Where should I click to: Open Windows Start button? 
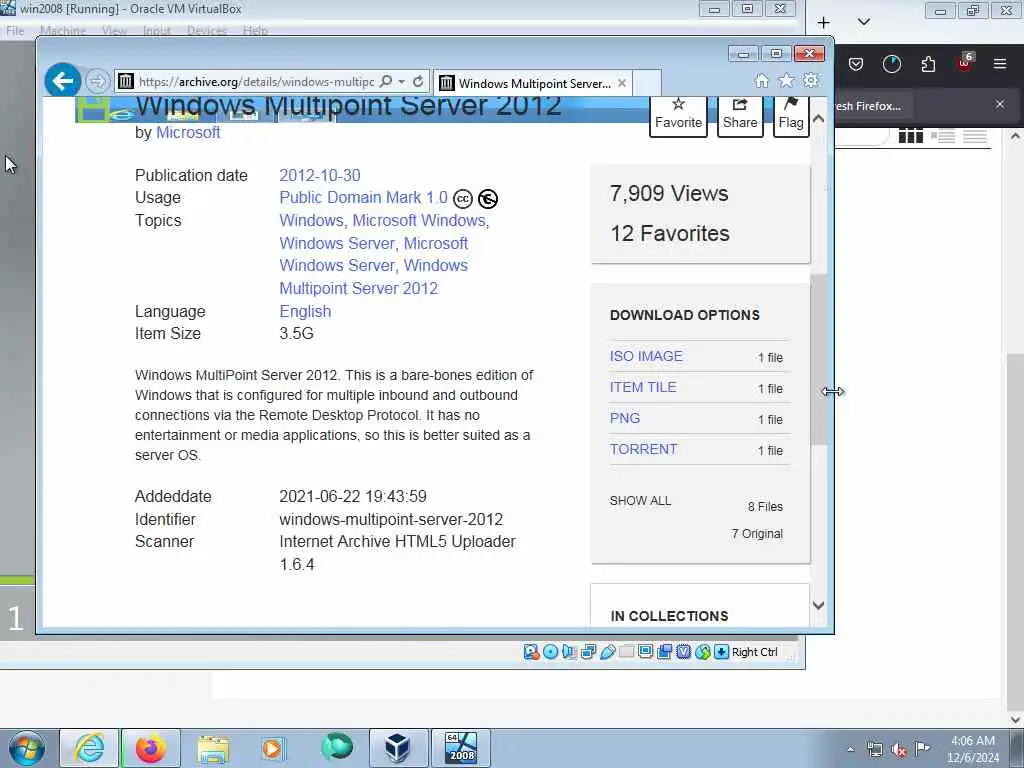(x=27, y=748)
